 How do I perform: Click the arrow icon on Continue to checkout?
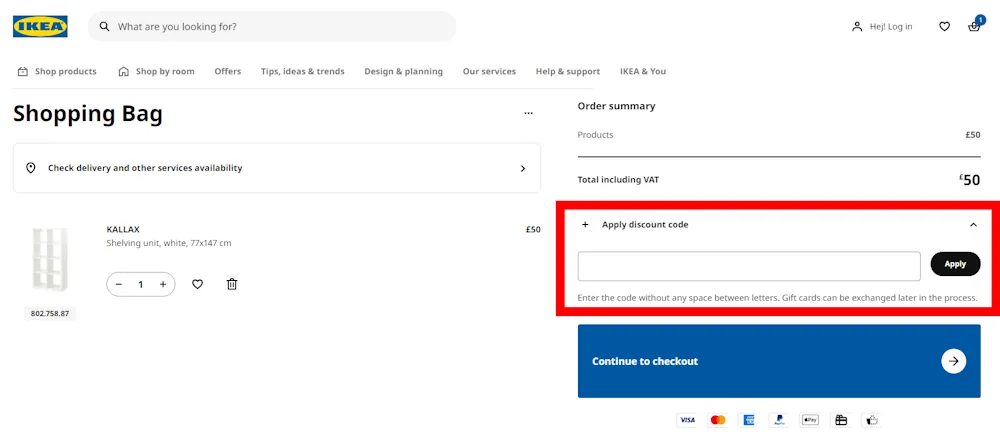pyautogui.click(x=953, y=361)
